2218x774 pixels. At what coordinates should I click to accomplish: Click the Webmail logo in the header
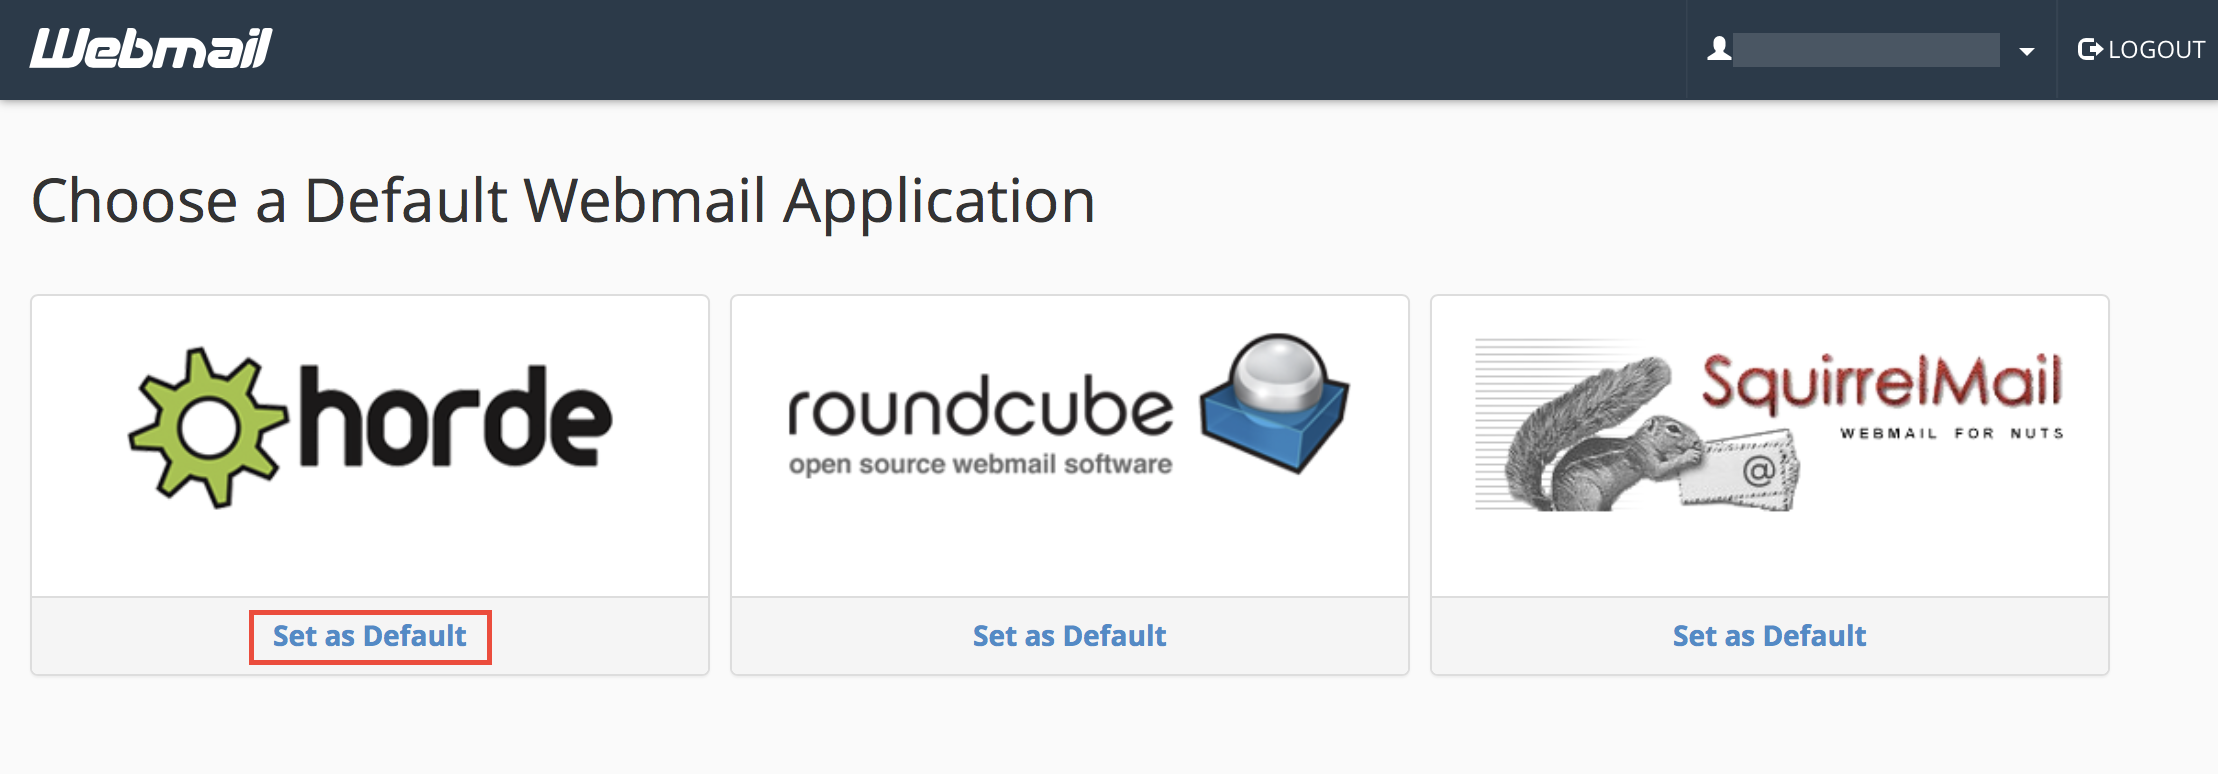(151, 49)
